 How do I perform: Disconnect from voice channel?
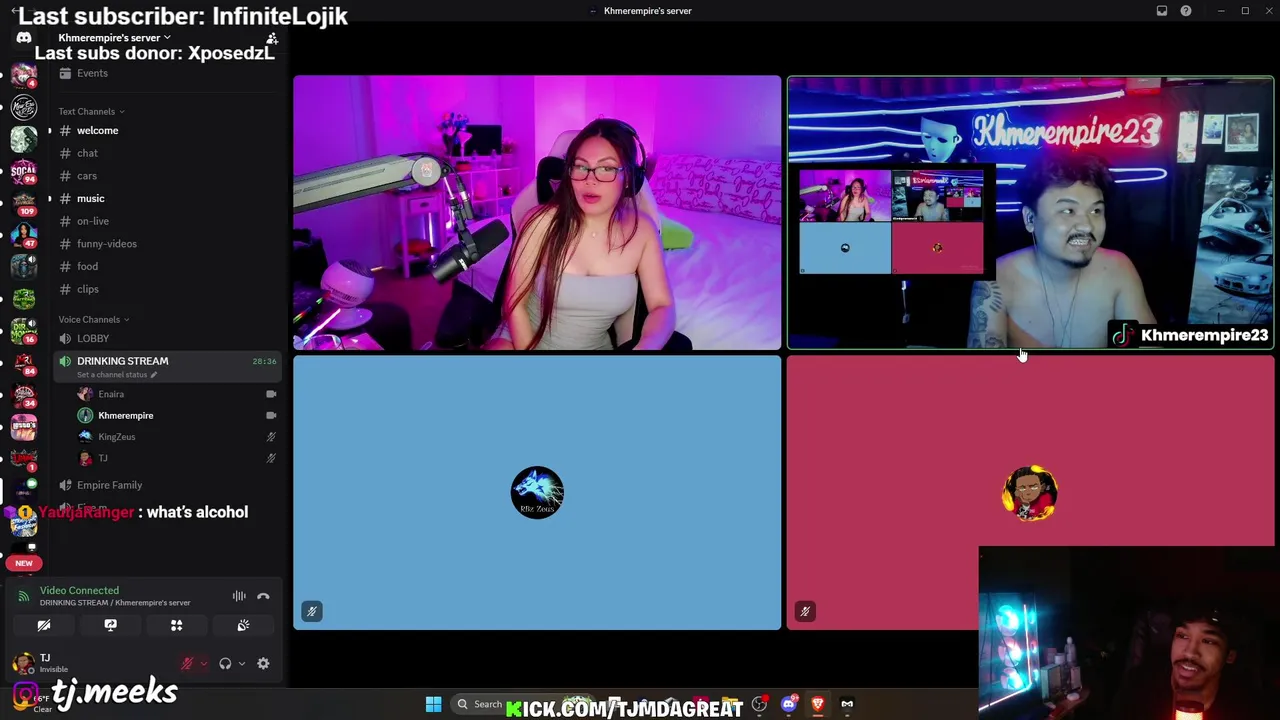tap(263, 596)
